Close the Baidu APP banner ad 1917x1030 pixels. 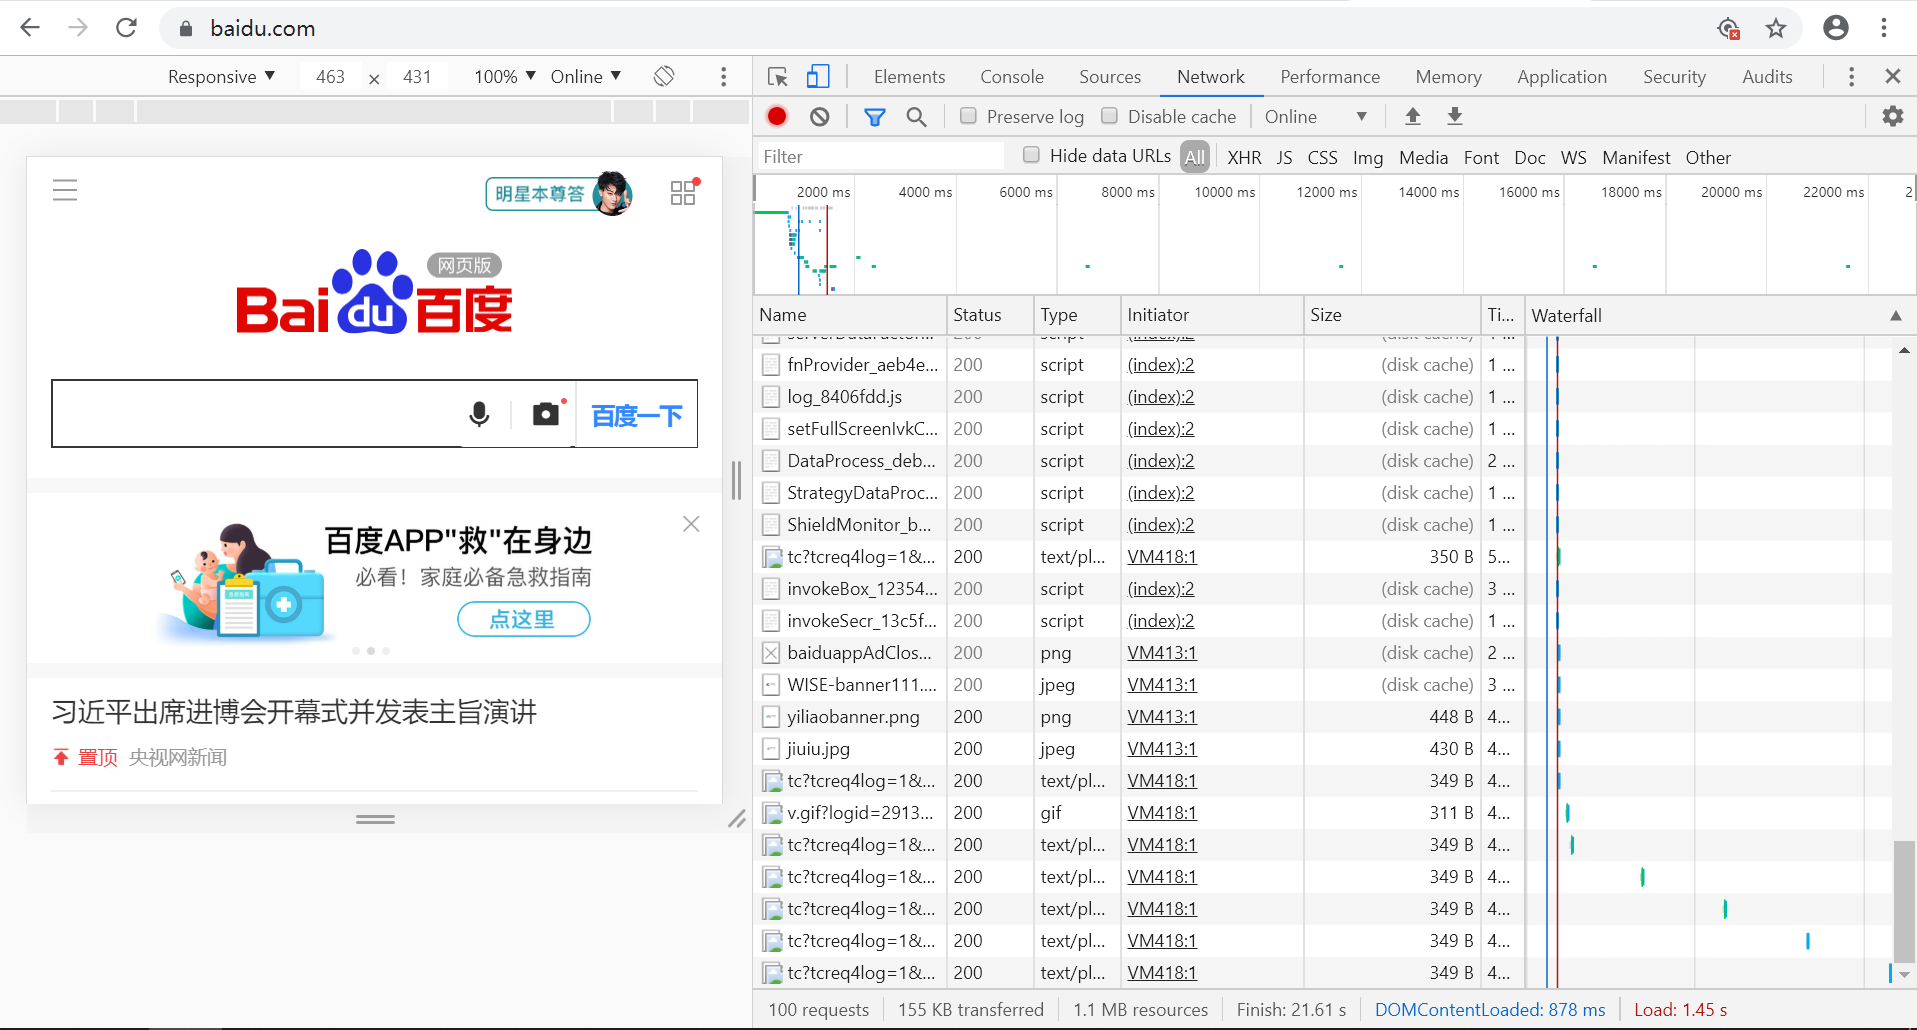point(691,524)
